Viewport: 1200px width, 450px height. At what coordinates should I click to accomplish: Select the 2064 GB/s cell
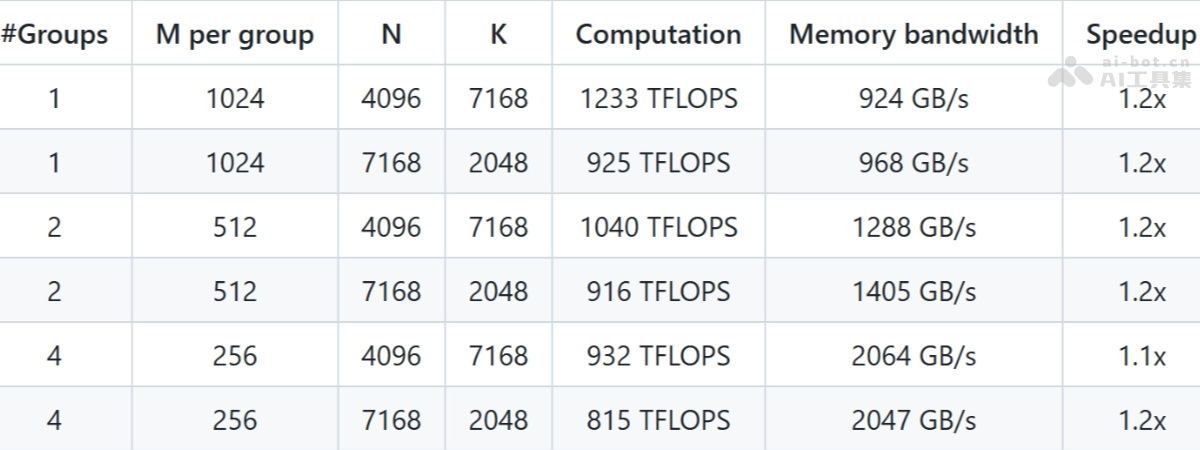913,356
